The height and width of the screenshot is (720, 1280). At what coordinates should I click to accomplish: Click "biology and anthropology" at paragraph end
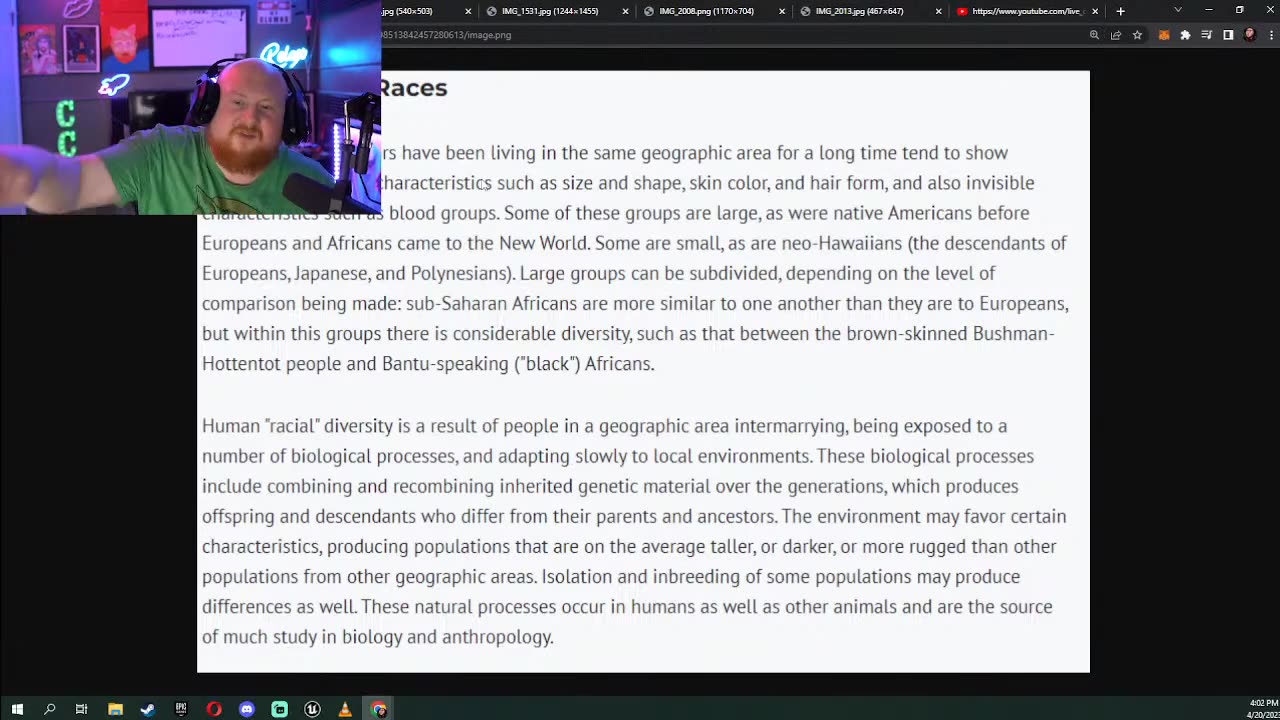click(445, 637)
